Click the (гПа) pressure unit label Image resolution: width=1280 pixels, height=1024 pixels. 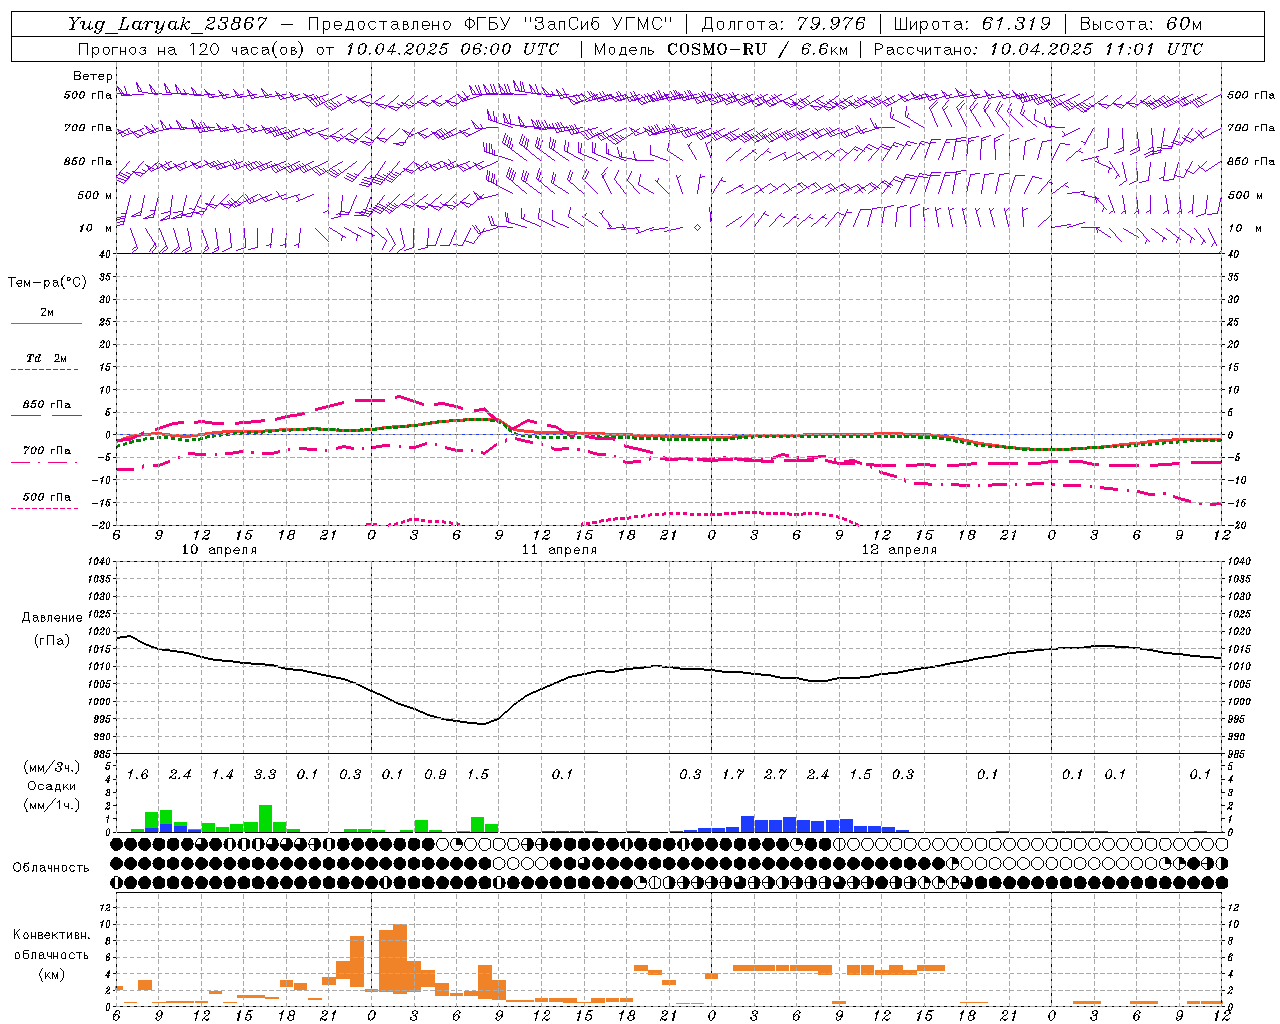(52, 641)
